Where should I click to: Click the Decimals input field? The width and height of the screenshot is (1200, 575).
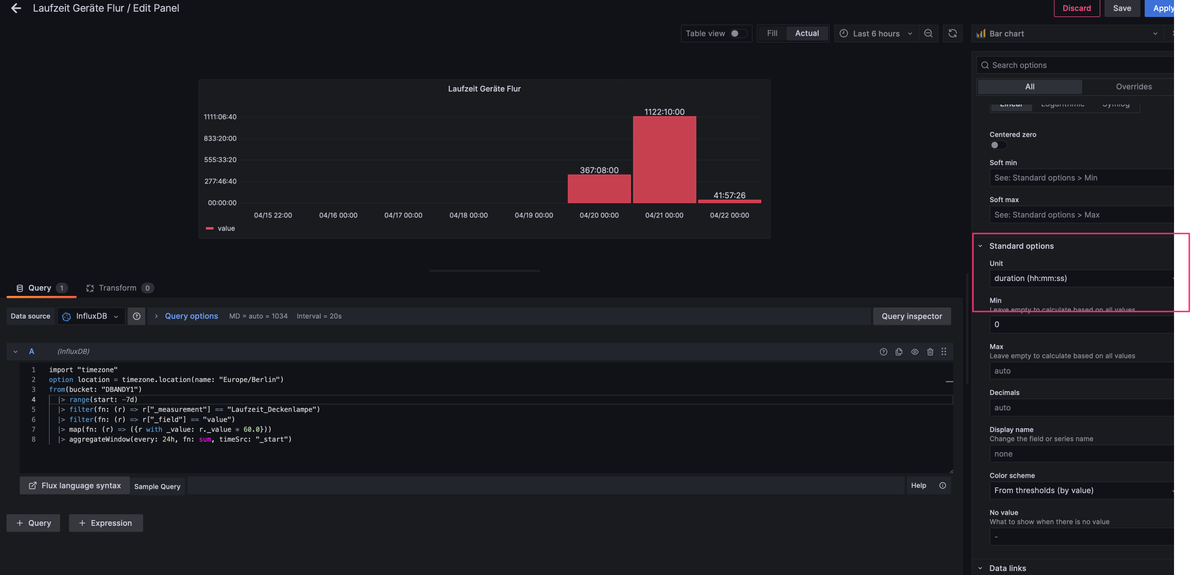(x=1081, y=408)
